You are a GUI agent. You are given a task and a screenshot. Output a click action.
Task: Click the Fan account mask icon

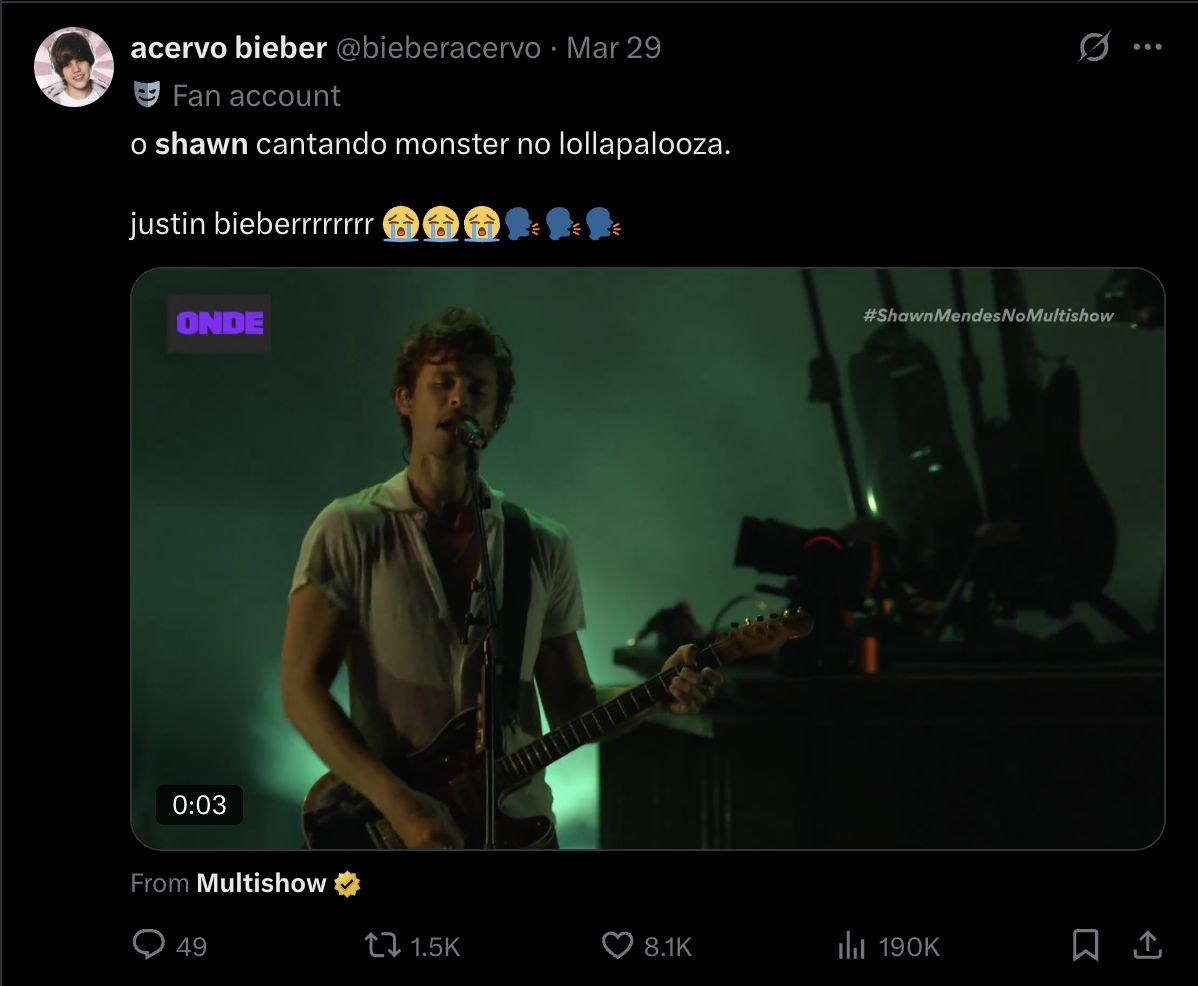coord(147,95)
